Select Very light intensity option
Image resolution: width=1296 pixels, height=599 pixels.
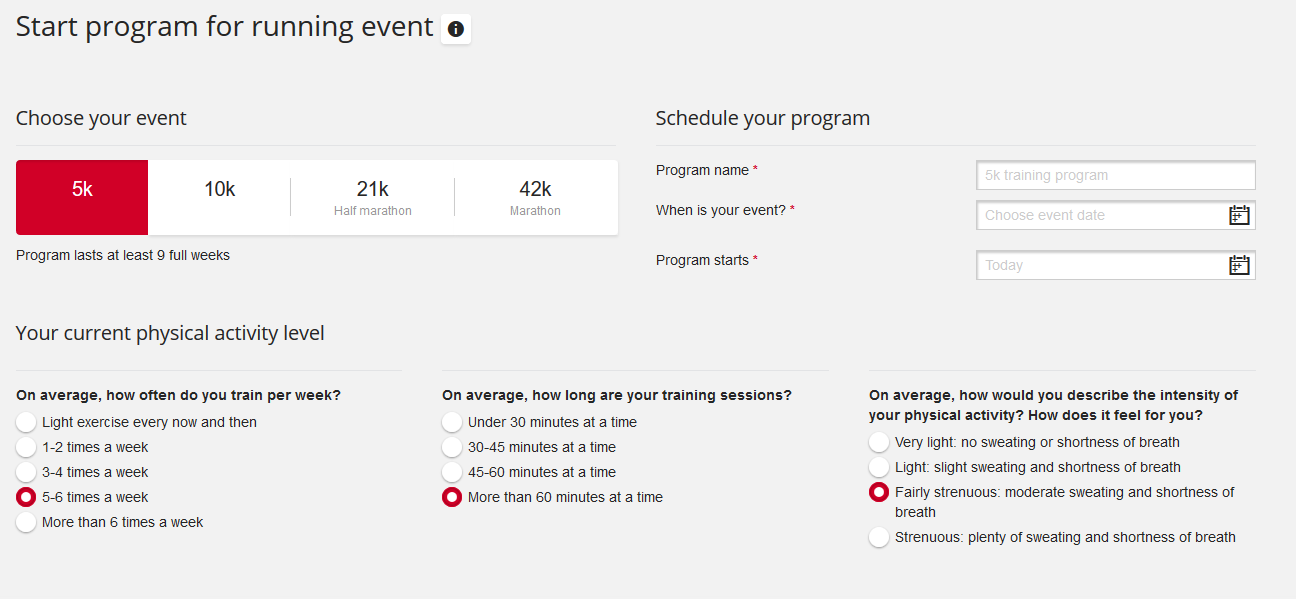point(879,442)
